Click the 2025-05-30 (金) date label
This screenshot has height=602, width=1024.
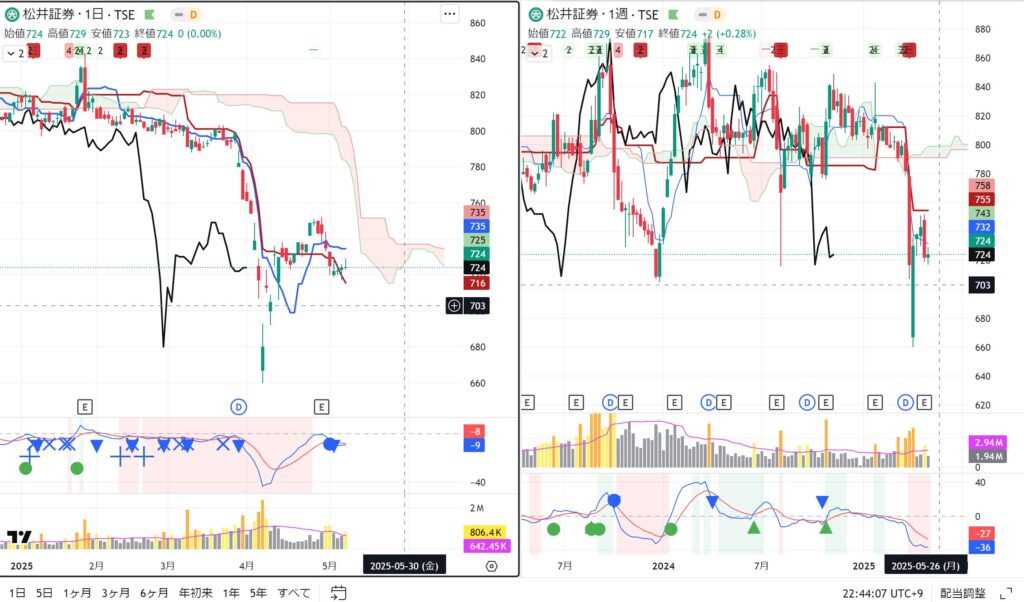[404, 565]
